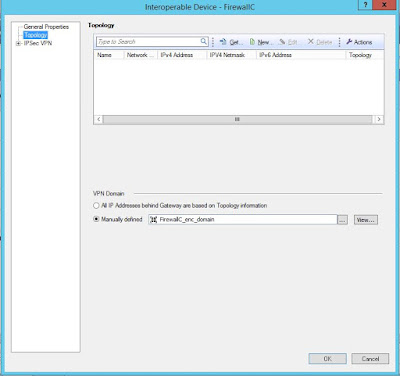Click the OK button
Screen dimensions: 400x376
click(328, 359)
